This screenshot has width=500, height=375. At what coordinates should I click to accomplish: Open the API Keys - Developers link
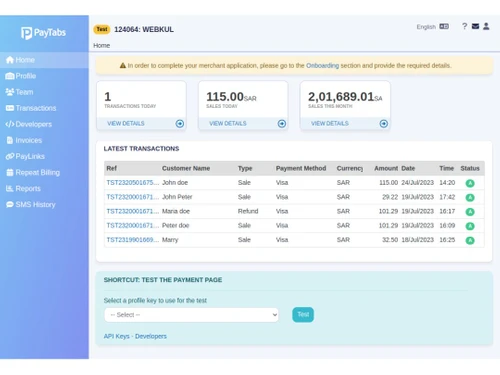point(135,336)
